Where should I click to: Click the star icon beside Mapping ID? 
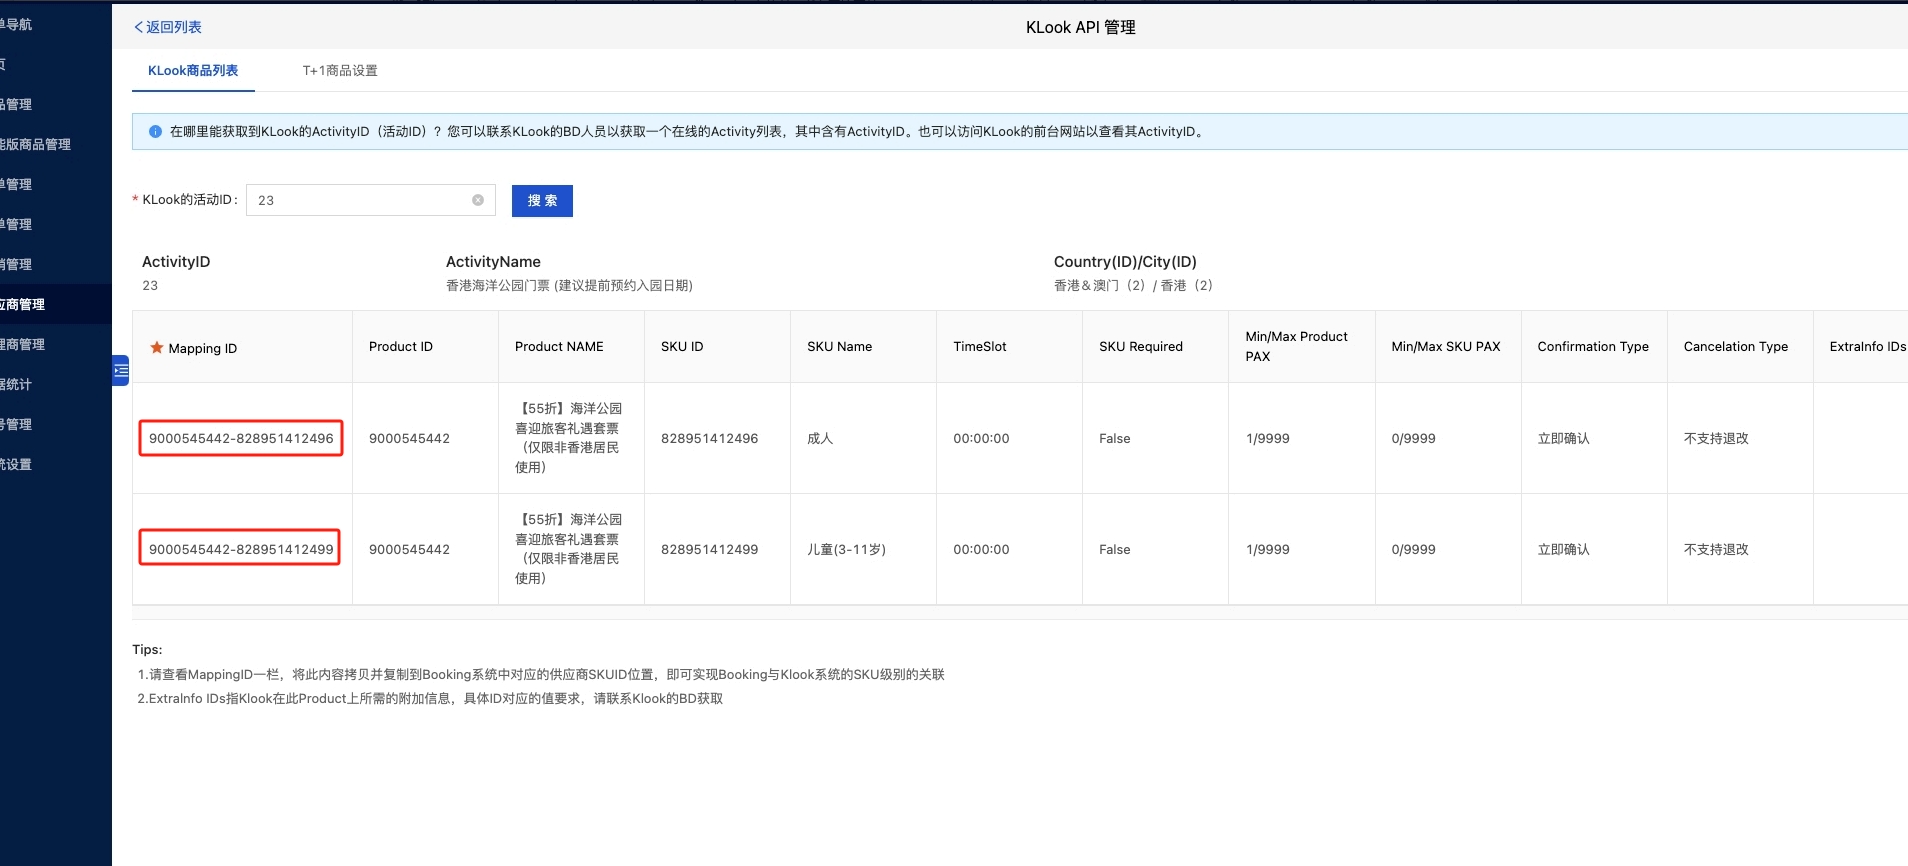click(157, 348)
